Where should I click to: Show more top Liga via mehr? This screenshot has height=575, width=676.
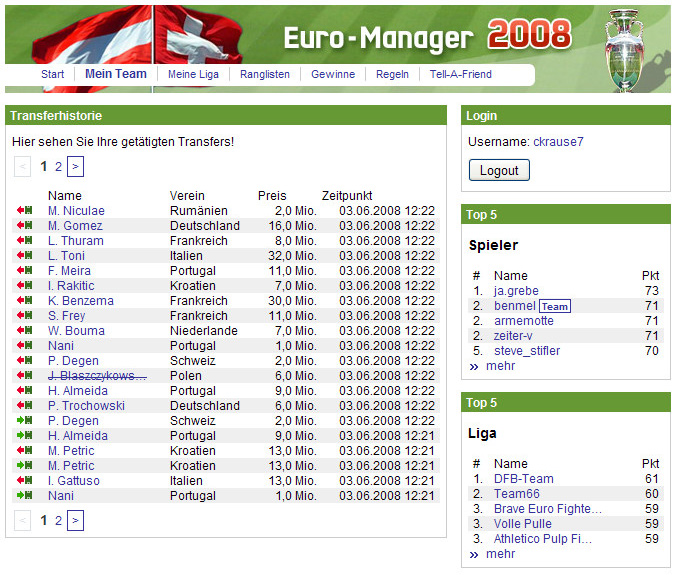coord(501,554)
